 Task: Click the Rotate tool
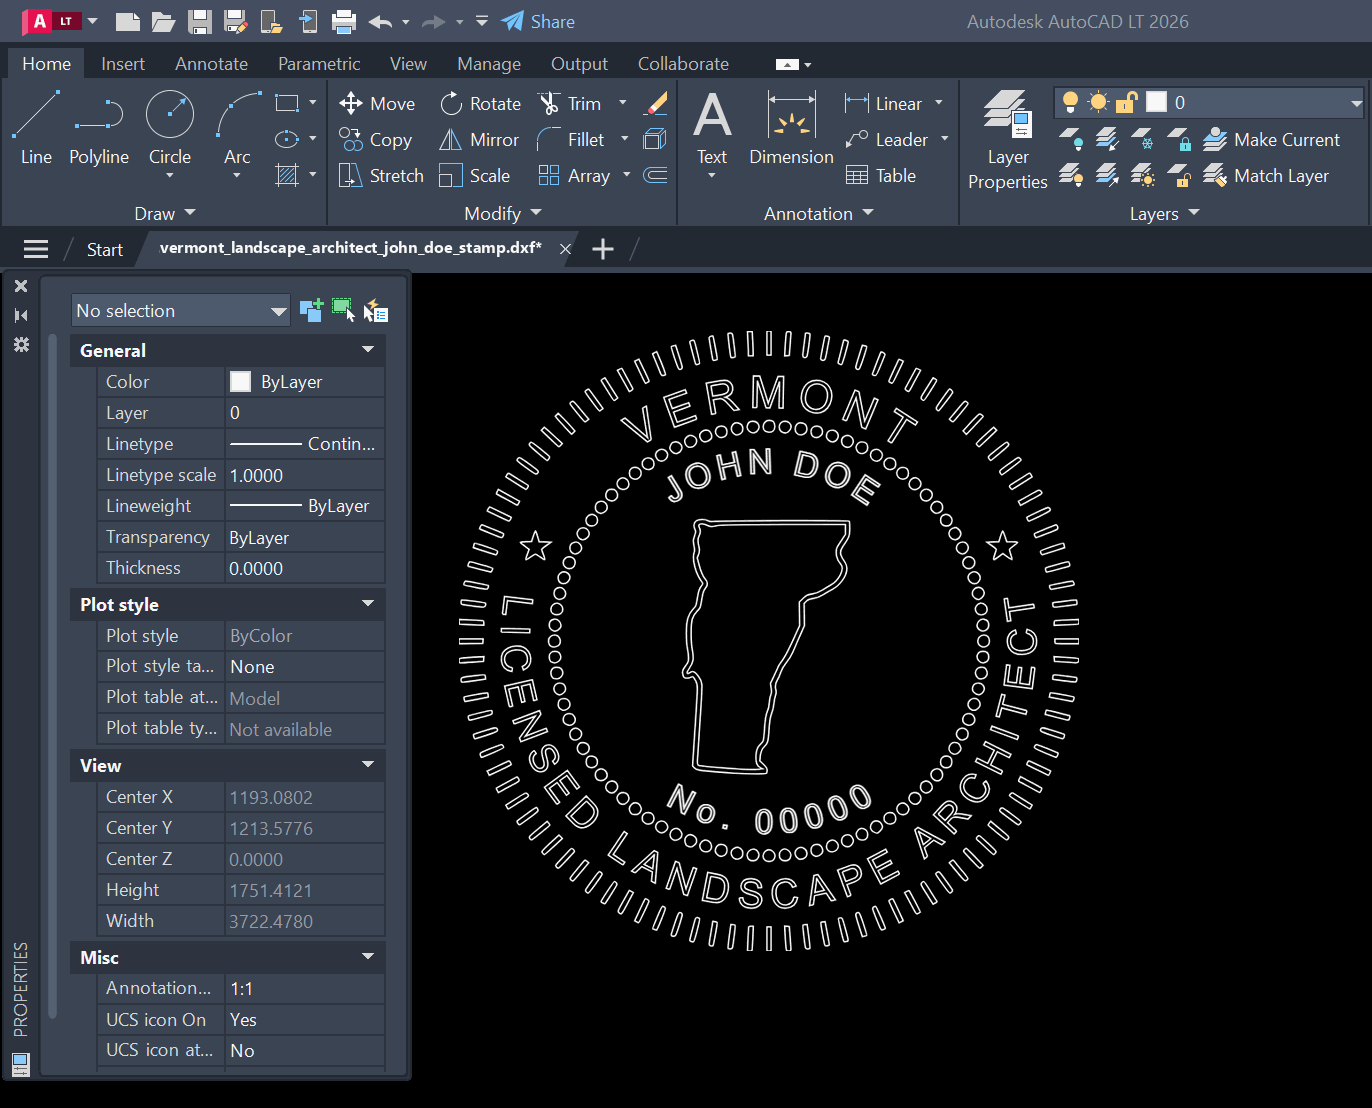pyautogui.click(x=481, y=103)
